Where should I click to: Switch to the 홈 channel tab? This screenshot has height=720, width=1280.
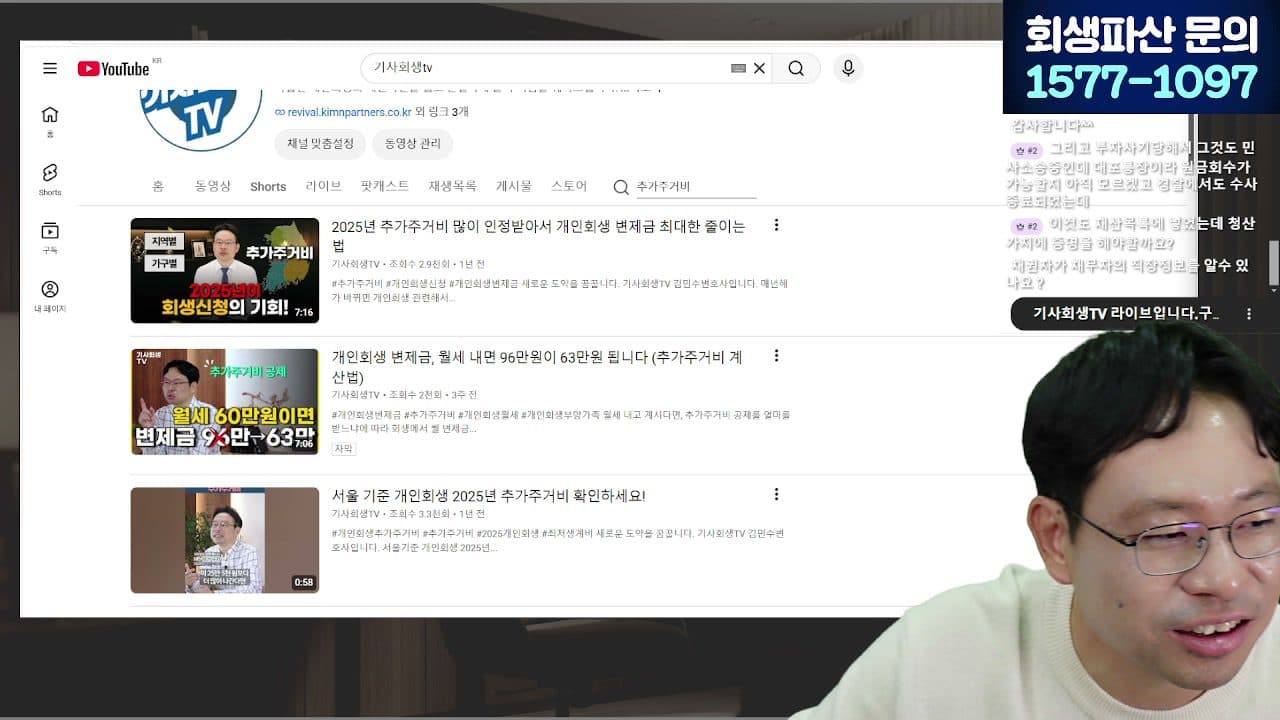point(158,186)
